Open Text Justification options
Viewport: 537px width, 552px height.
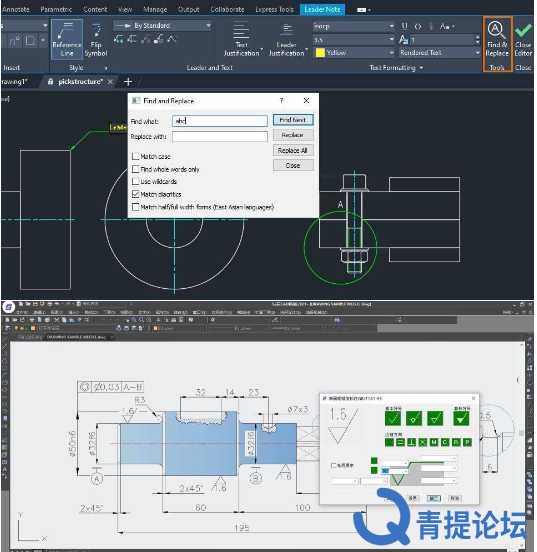point(242,39)
